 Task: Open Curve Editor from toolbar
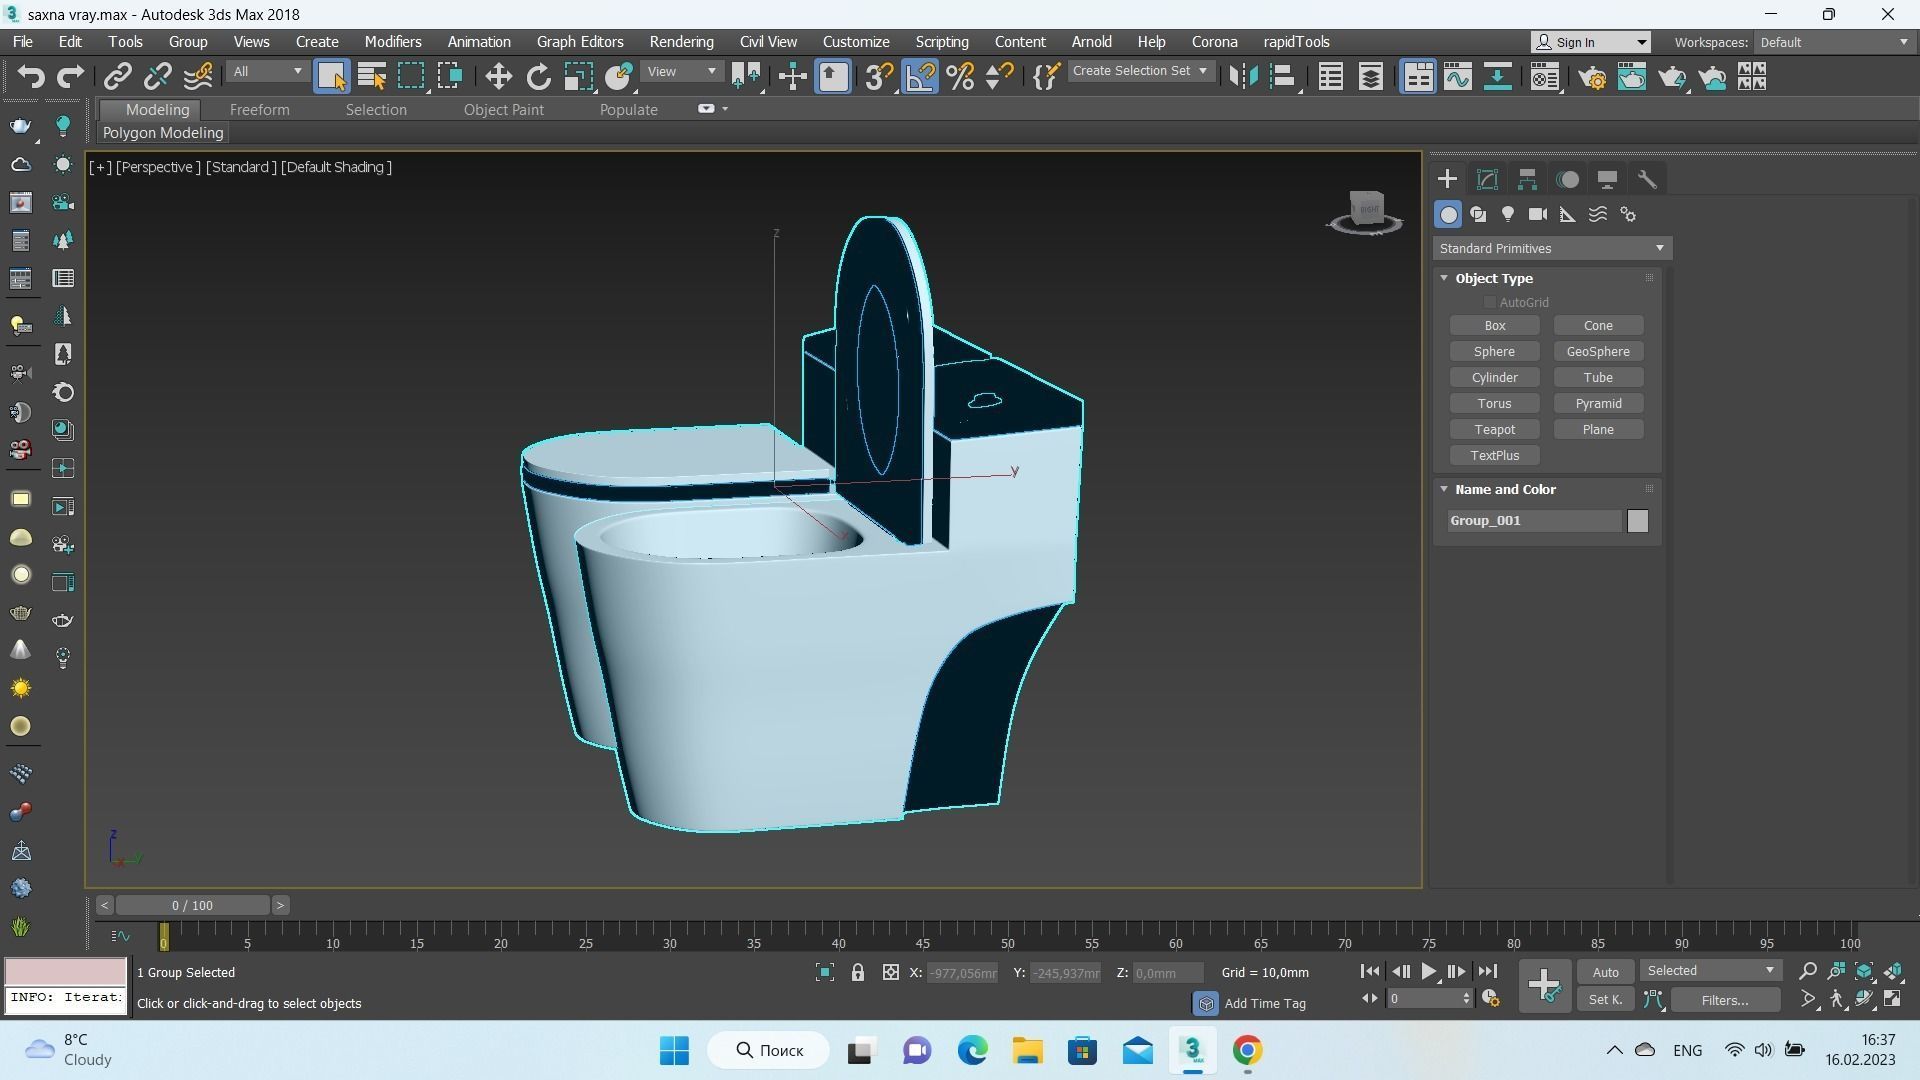coord(1458,77)
